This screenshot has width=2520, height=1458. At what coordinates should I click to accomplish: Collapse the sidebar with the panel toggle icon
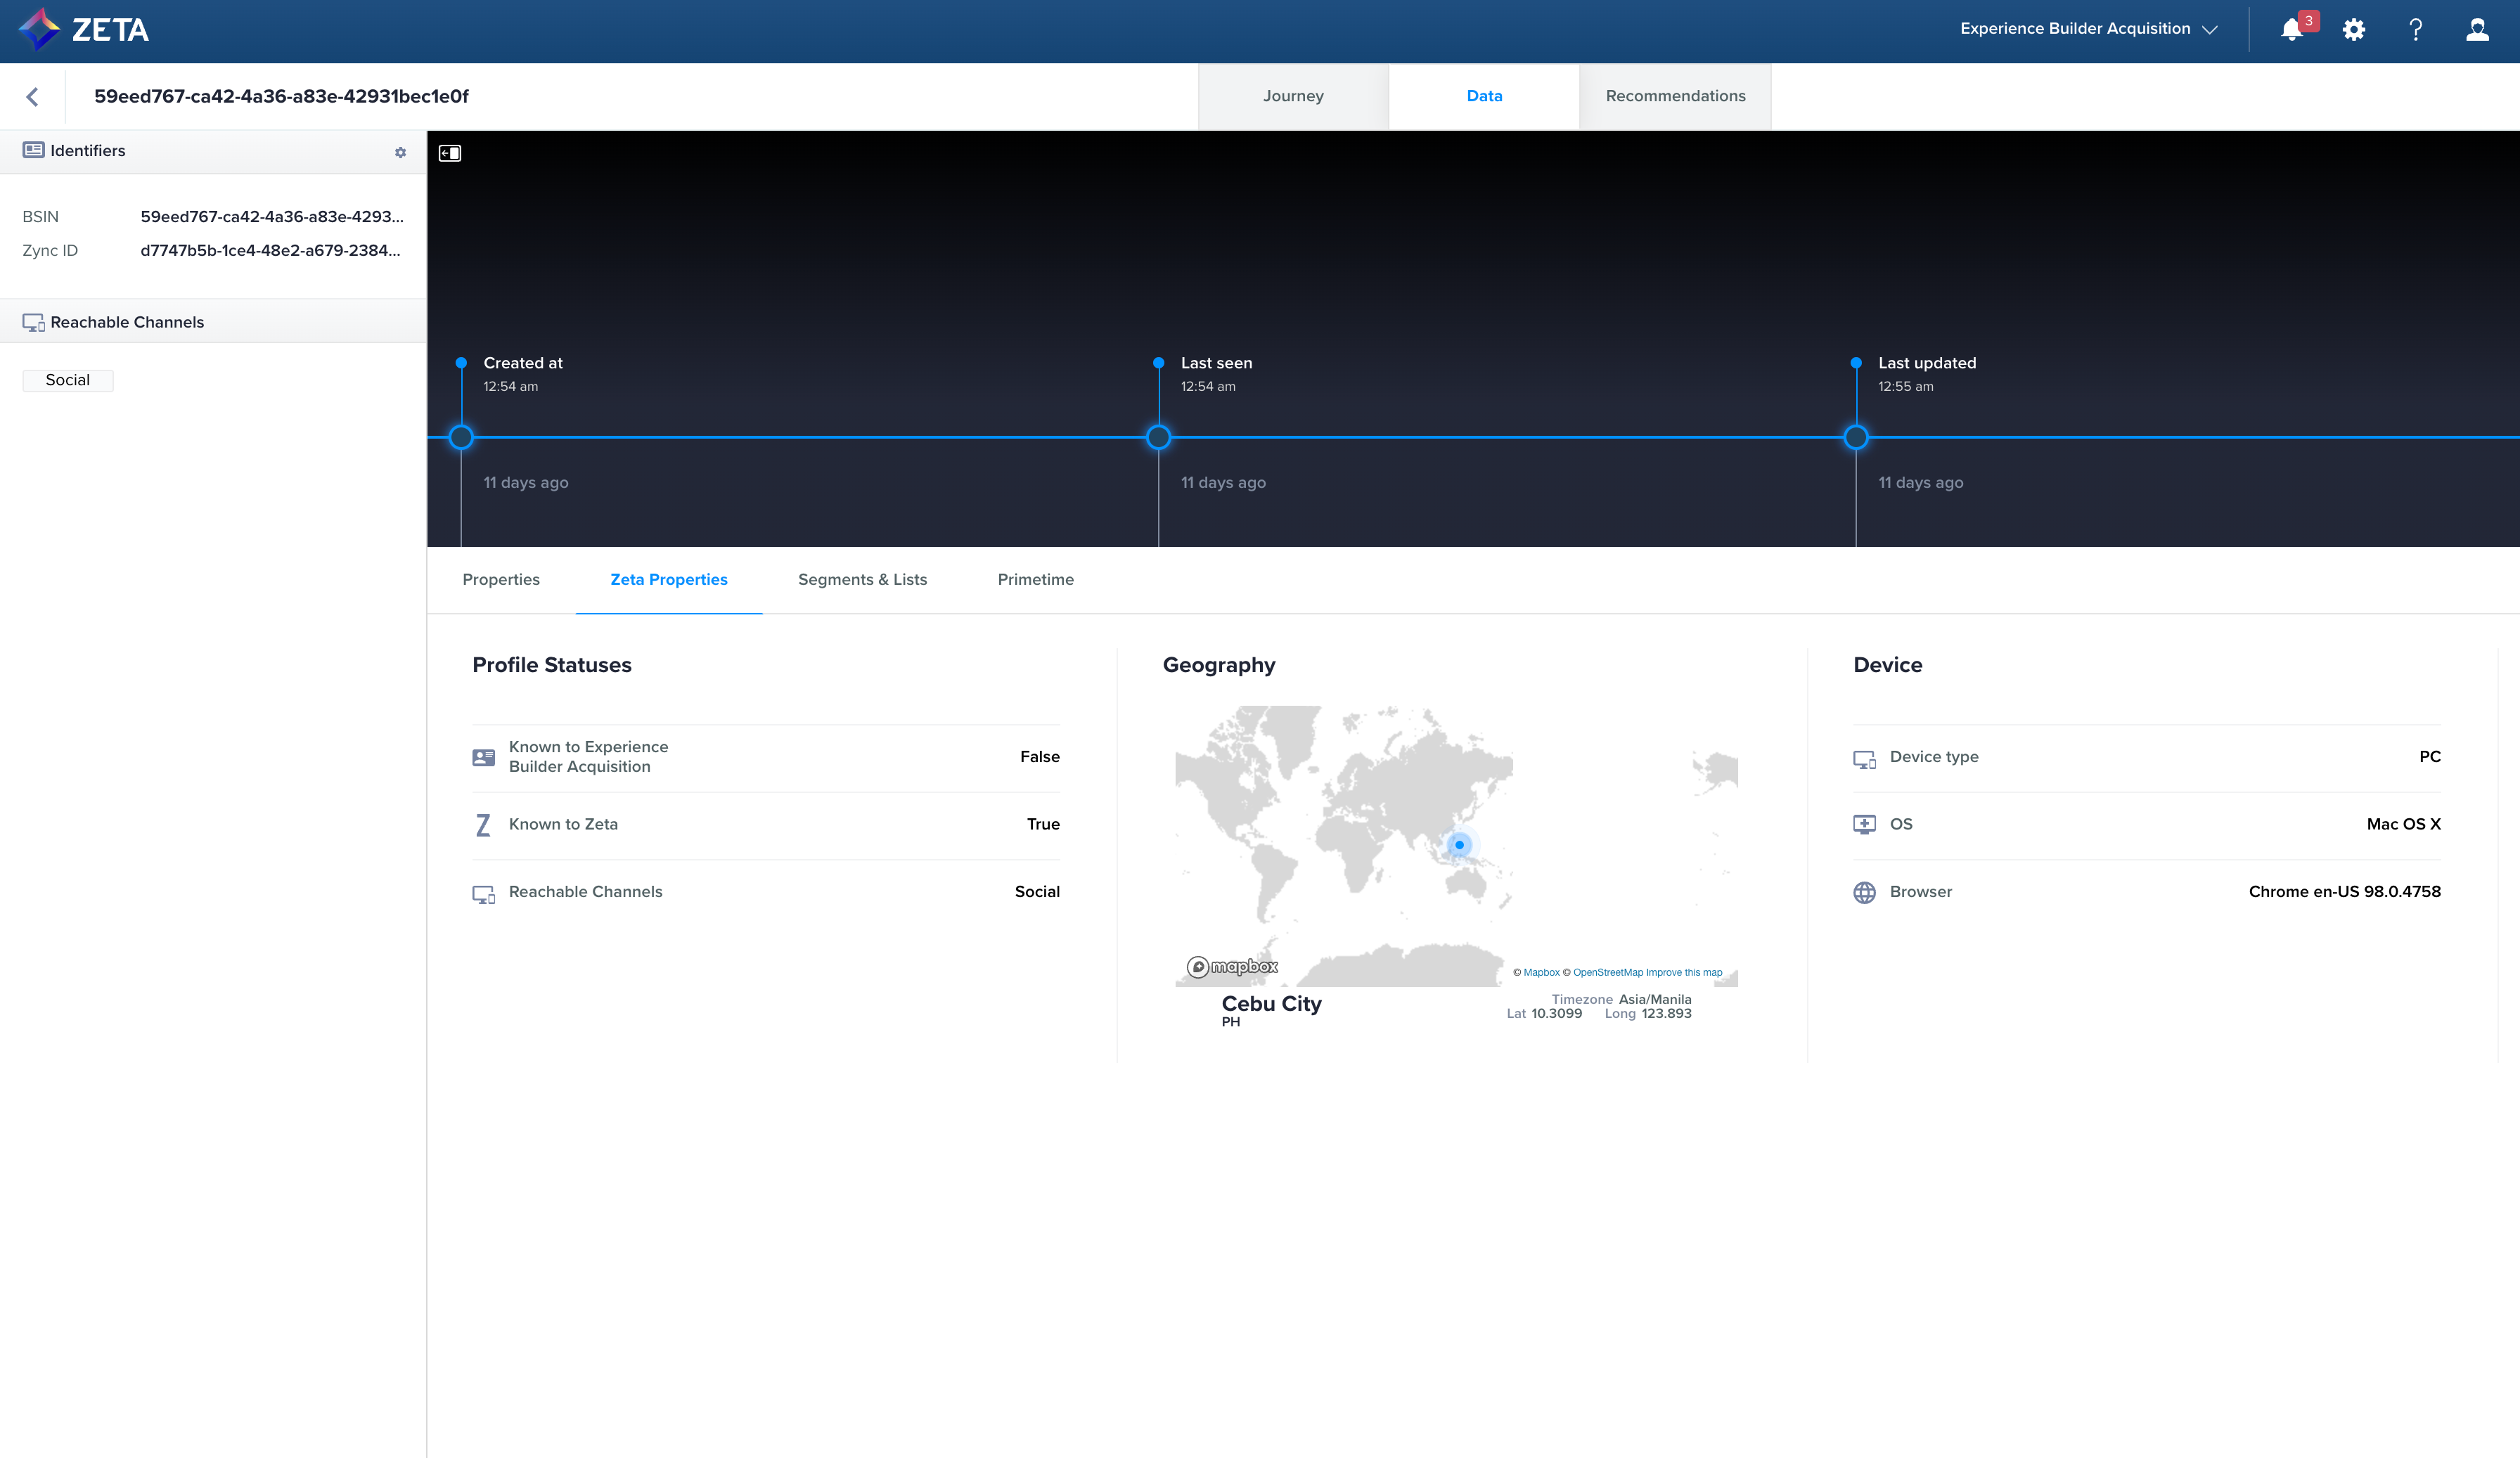tap(450, 153)
